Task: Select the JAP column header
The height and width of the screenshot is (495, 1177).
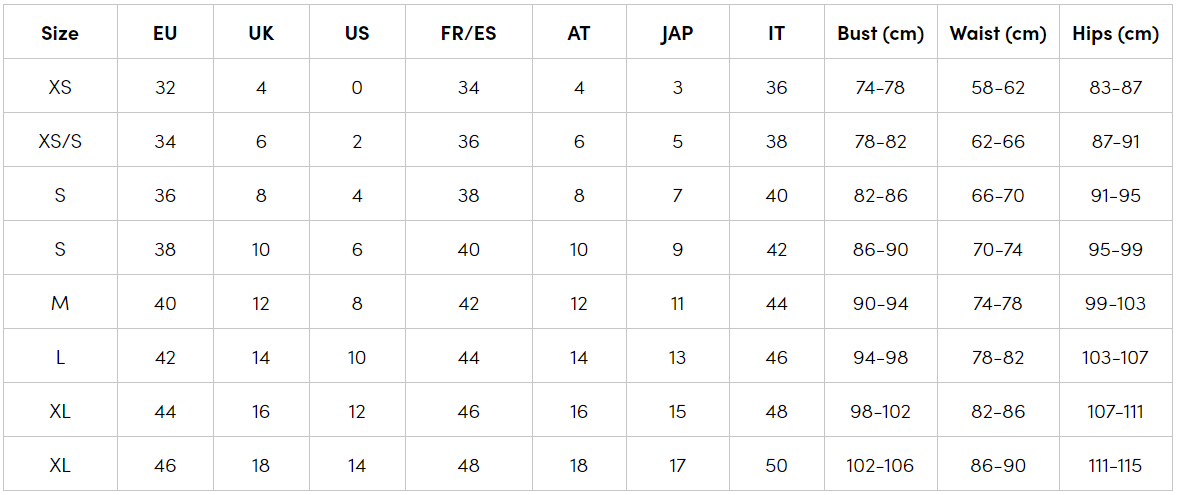Action: pos(677,33)
